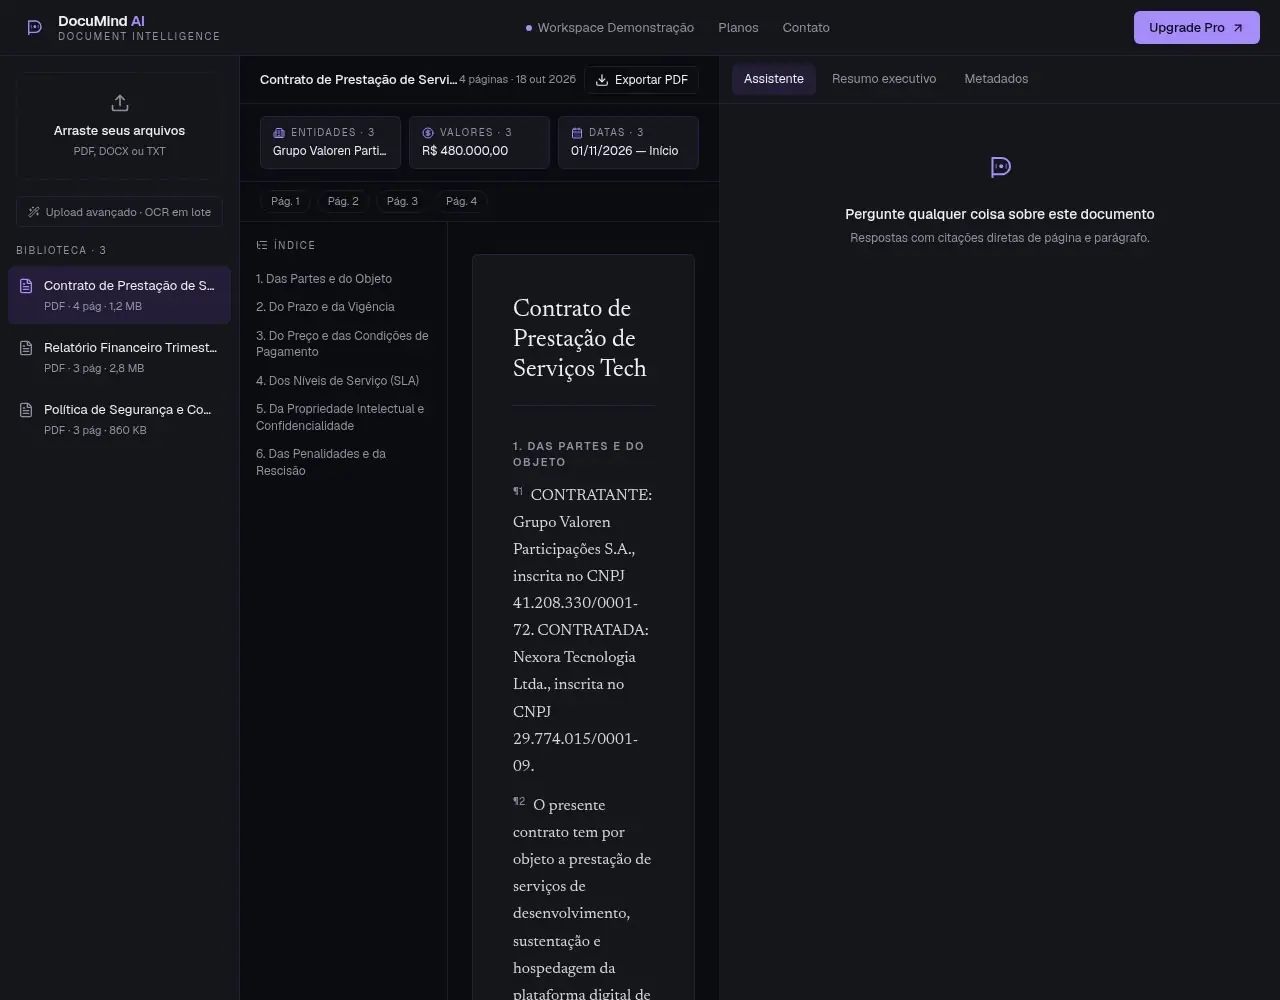Image resolution: width=1280 pixels, height=1000 pixels.
Task: Click the Valores currency icon
Action: coord(428,133)
